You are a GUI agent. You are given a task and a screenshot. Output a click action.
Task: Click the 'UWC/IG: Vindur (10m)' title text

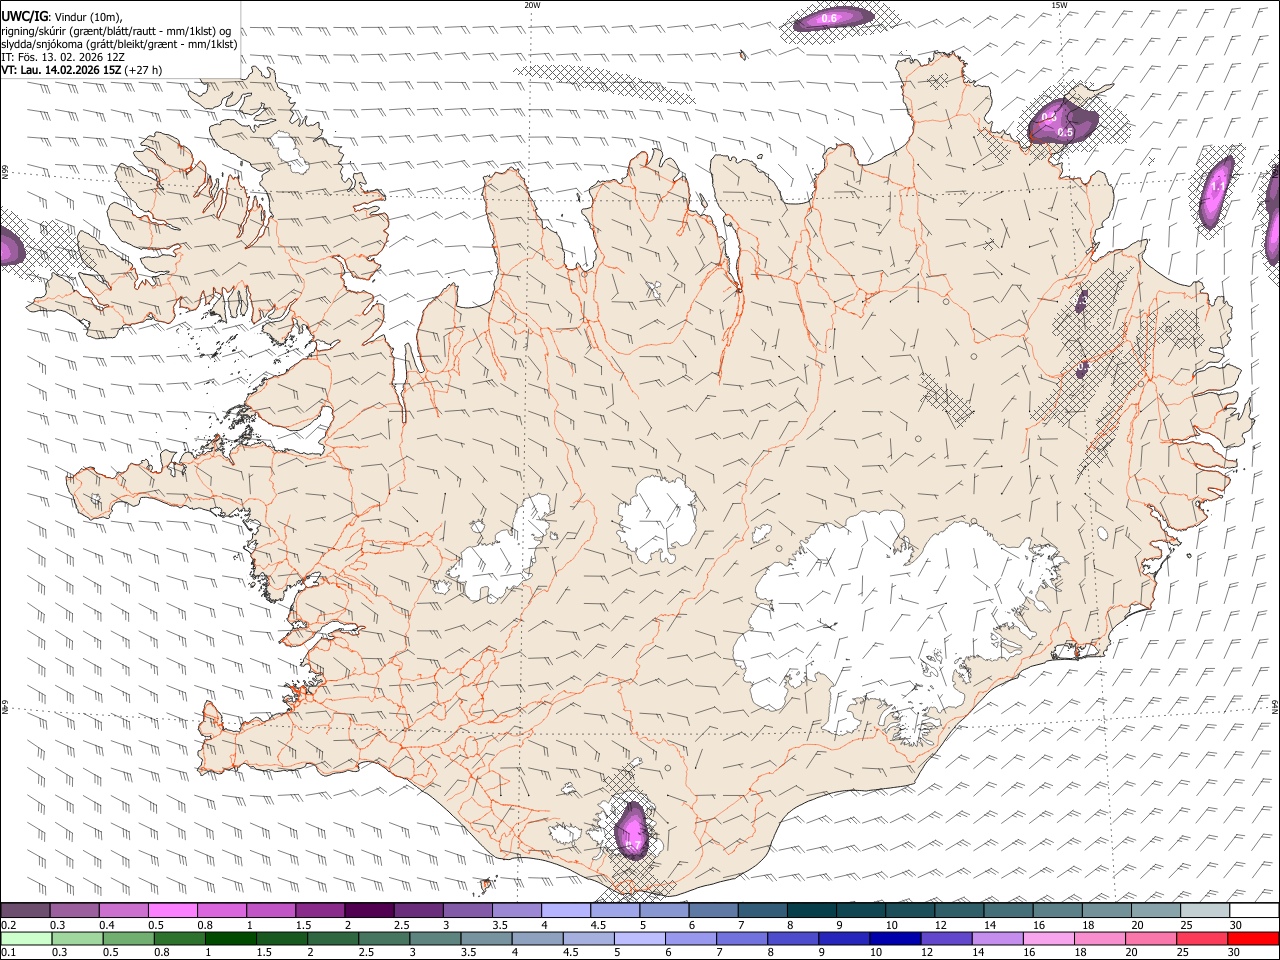pyautogui.click(x=62, y=17)
